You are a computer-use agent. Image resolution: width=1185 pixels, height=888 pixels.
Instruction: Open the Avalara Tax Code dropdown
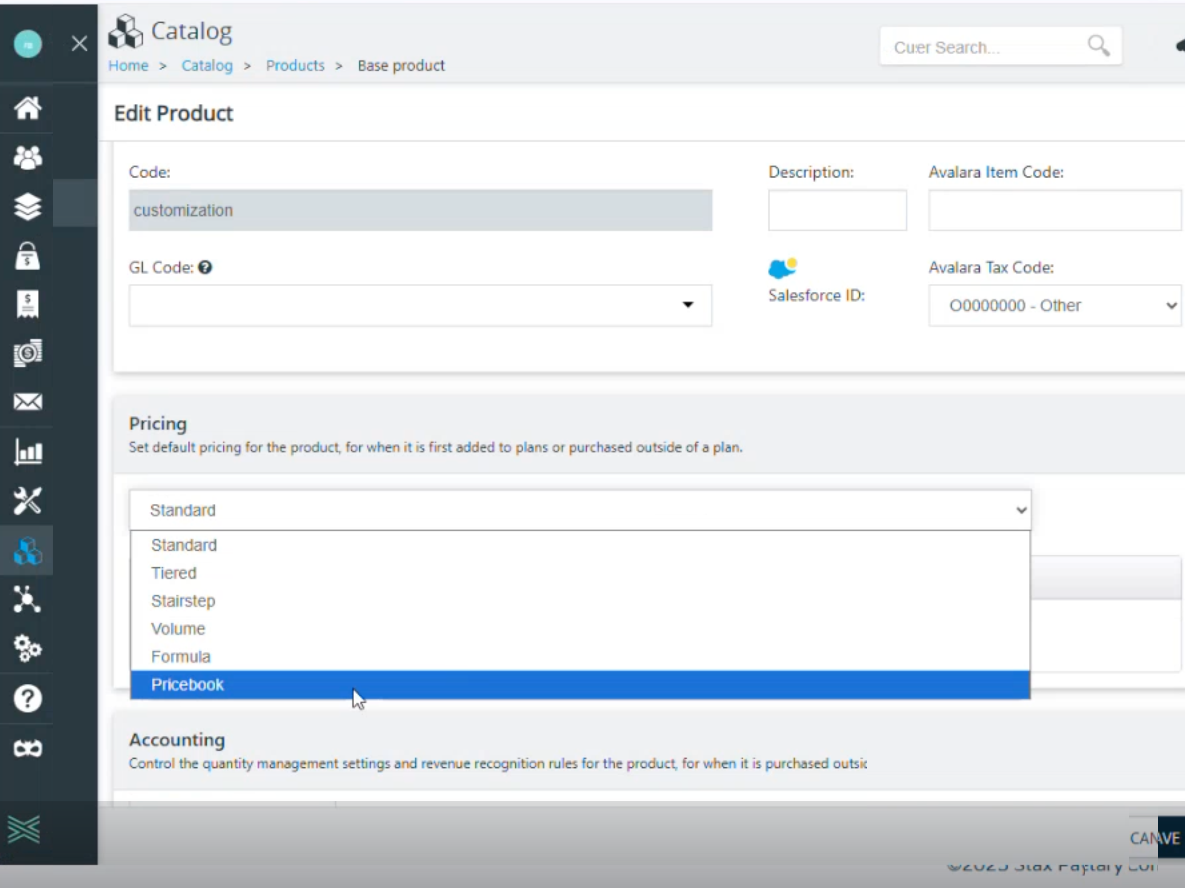tap(1054, 305)
